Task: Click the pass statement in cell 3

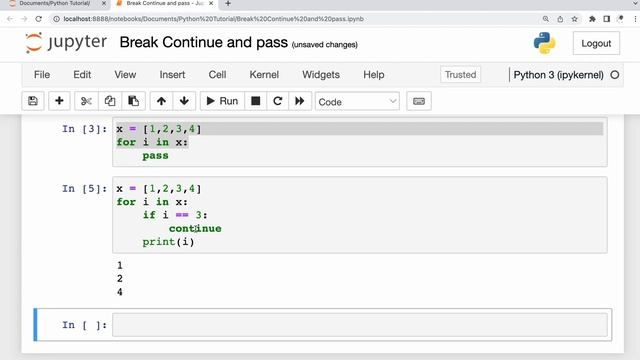Action: (156, 156)
